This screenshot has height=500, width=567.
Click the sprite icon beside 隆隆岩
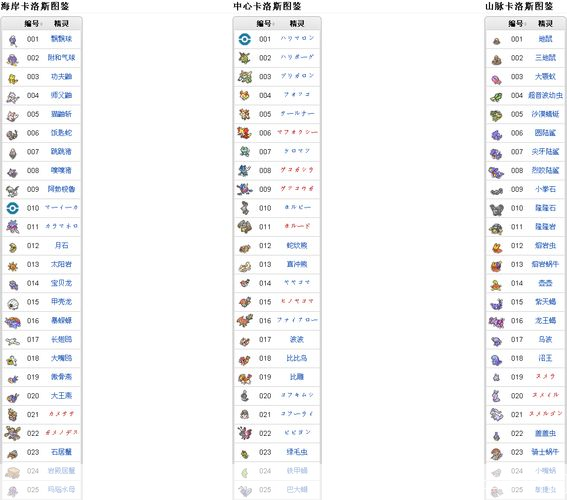(496, 228)
